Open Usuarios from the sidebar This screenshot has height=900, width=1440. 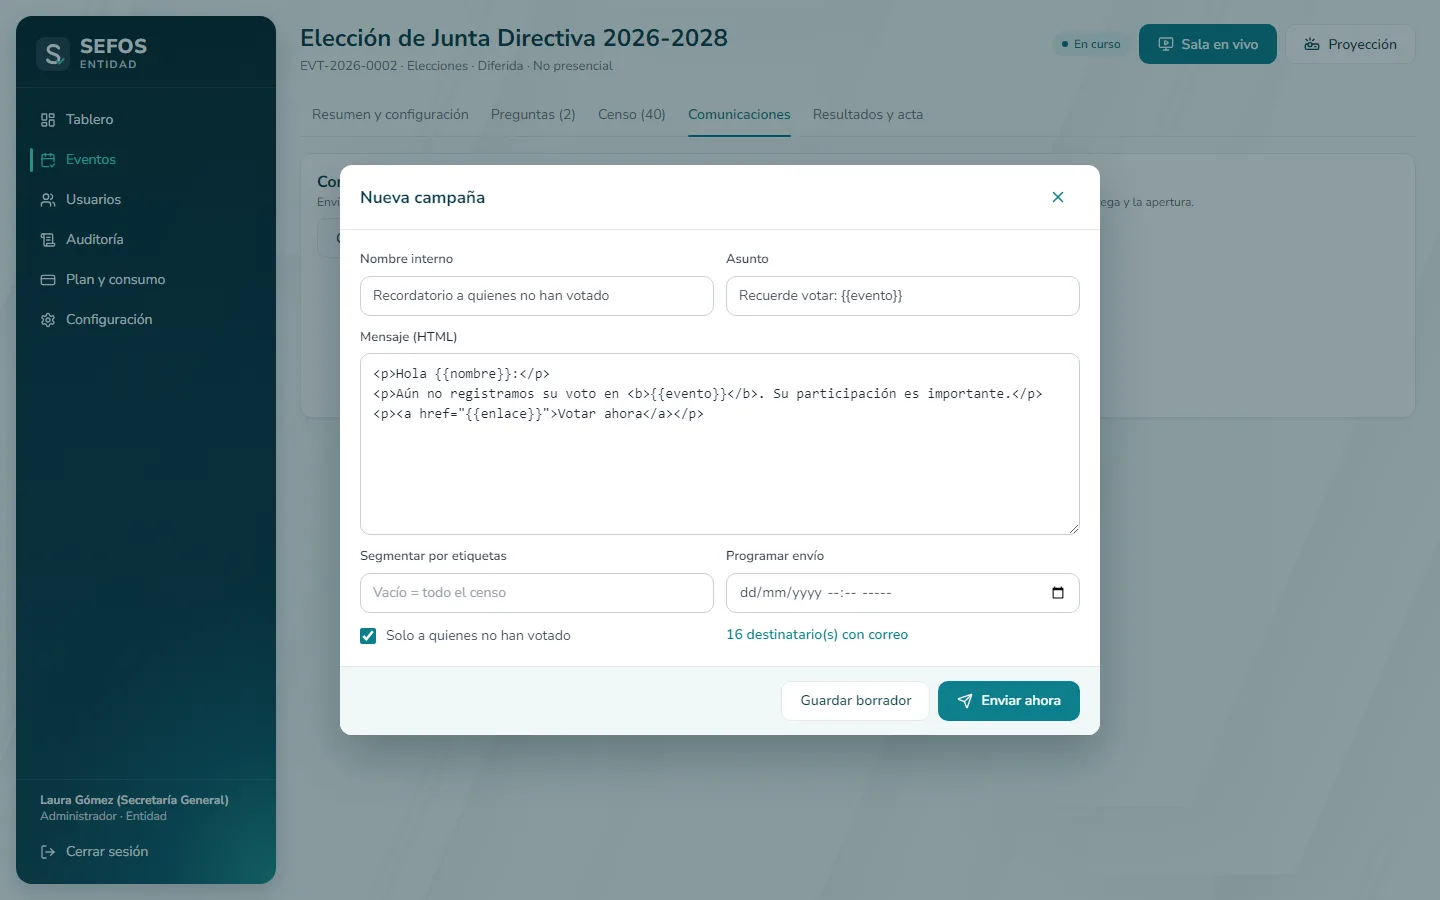click(146, 199)
